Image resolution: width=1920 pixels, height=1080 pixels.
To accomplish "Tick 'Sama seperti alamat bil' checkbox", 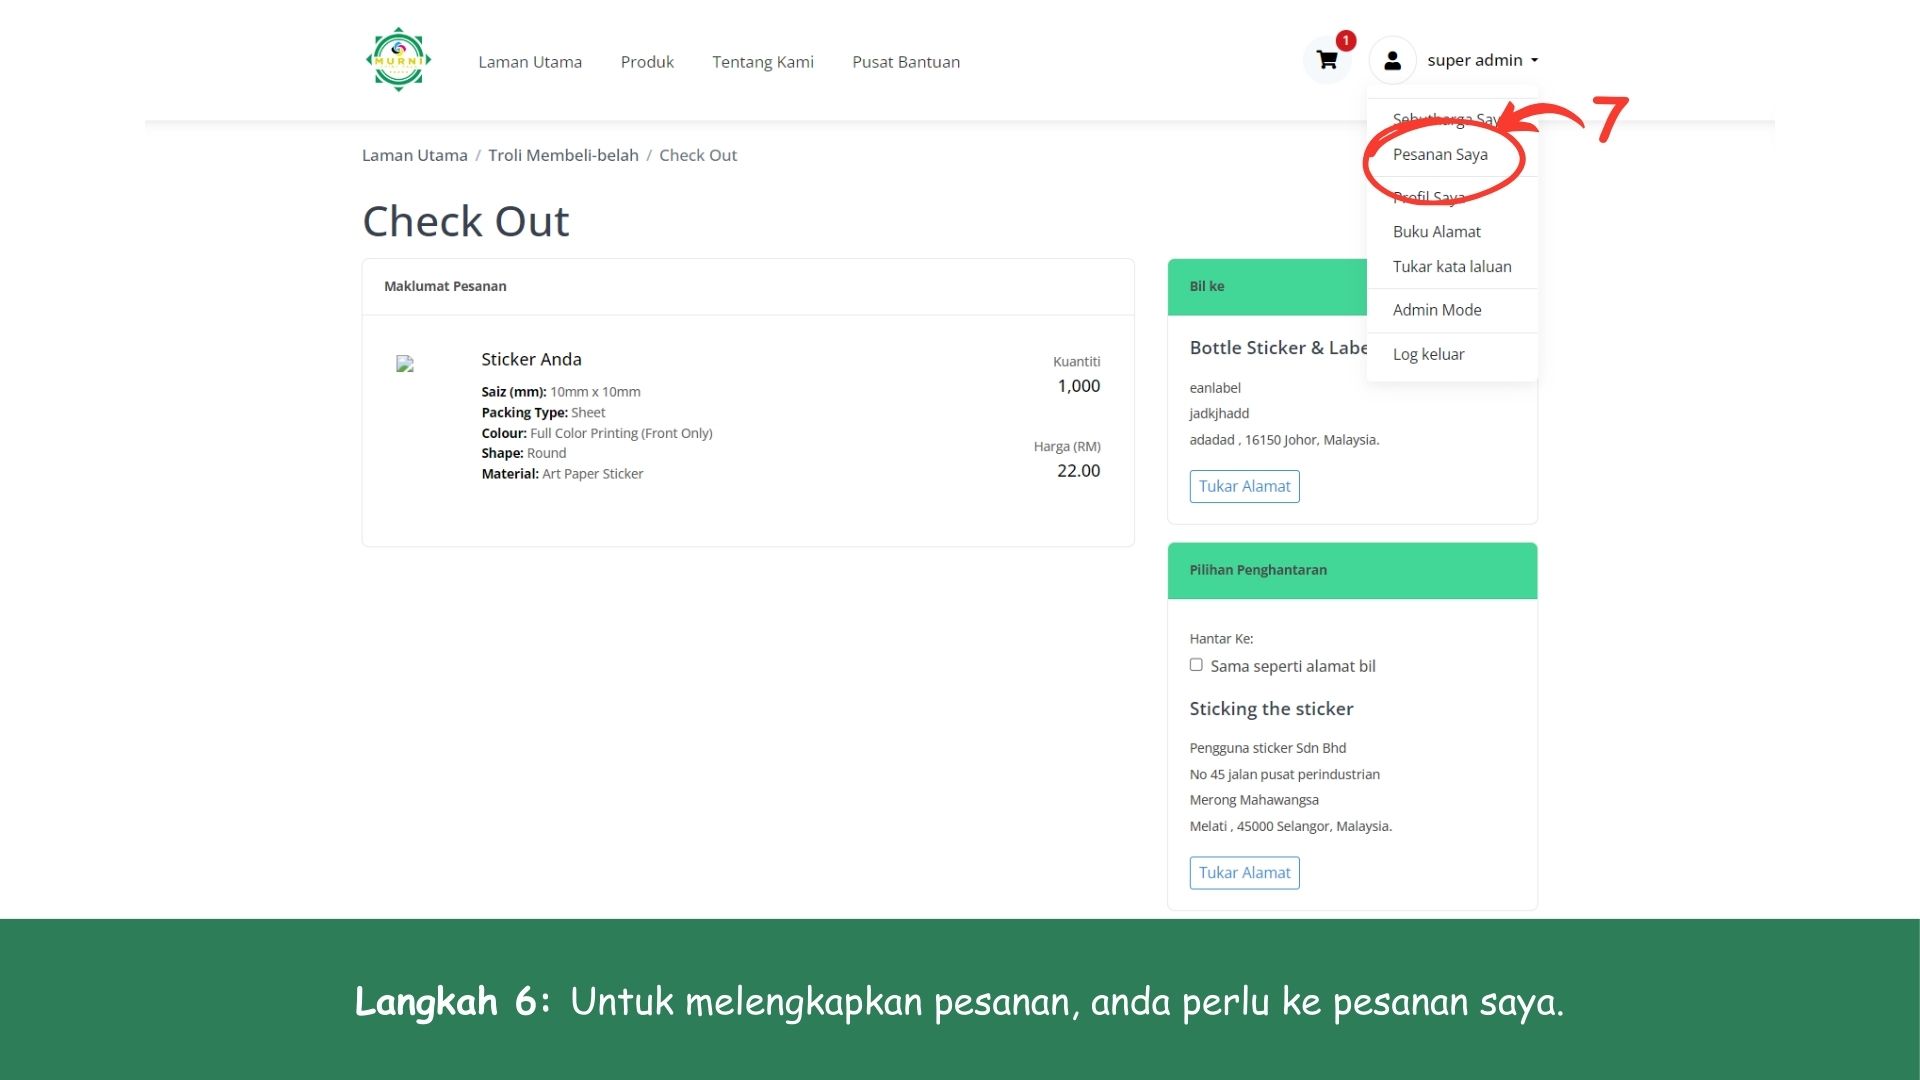I will (x=1196, y=665).
